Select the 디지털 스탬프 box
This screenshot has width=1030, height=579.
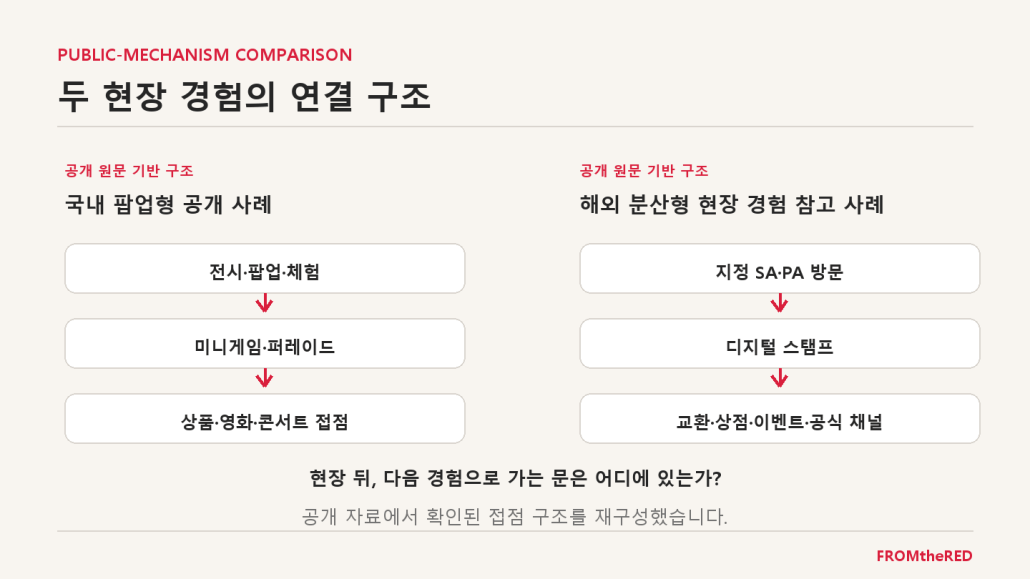(x=780, y=344)
